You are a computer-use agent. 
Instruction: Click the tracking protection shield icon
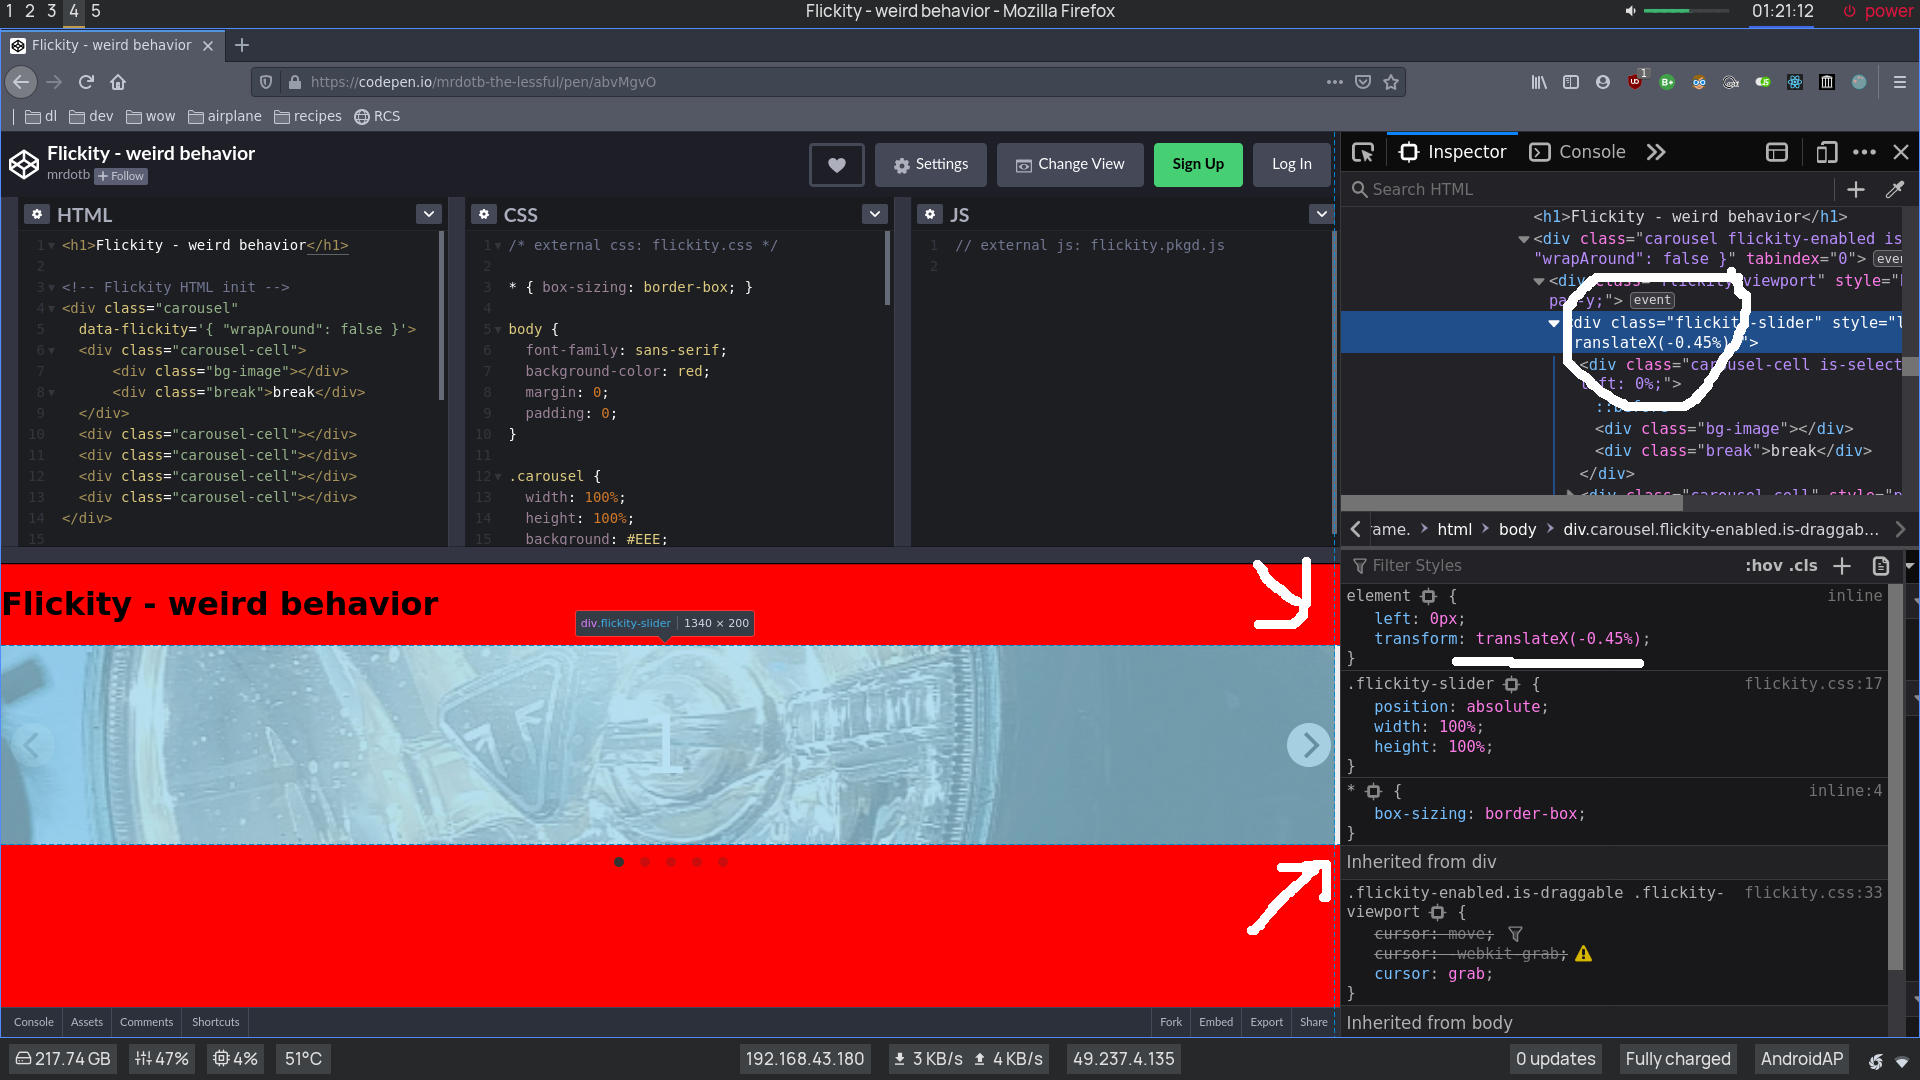[x=265, y=82]
